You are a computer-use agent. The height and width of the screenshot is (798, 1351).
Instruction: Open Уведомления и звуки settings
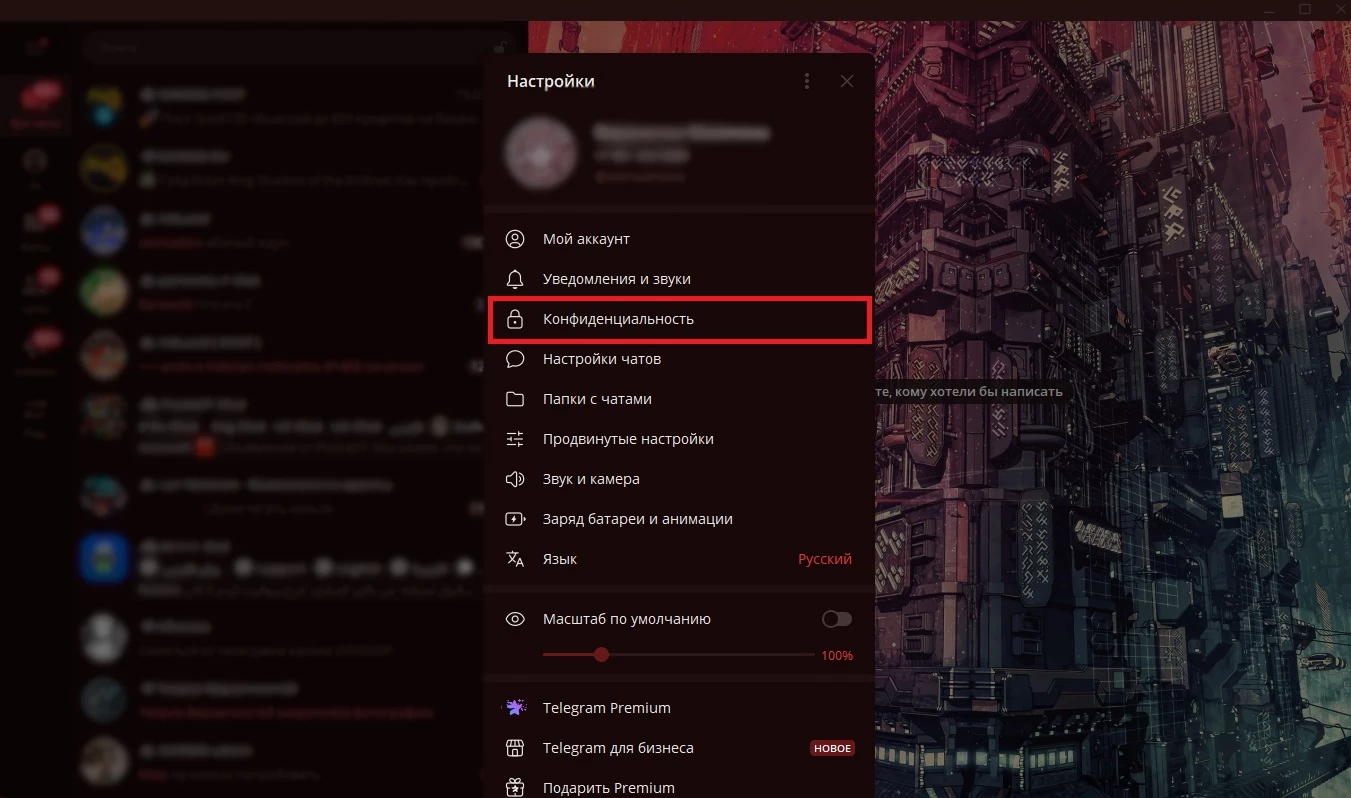tap(679, 279)
